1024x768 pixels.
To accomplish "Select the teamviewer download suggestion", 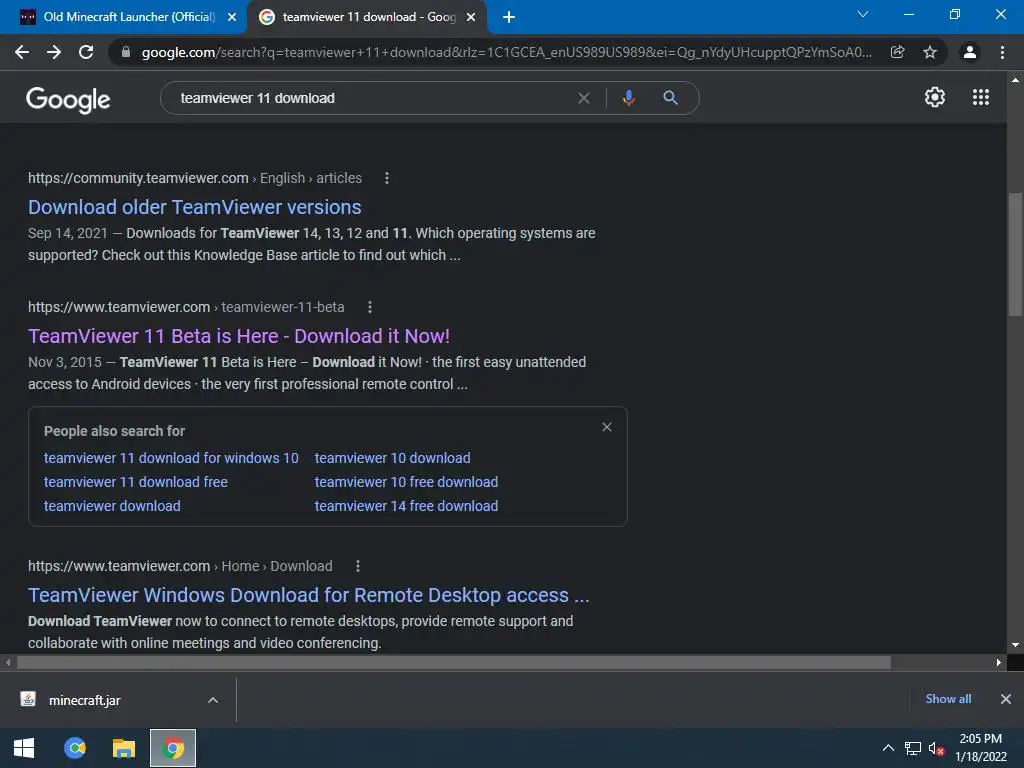I will (x=112, y=506).
